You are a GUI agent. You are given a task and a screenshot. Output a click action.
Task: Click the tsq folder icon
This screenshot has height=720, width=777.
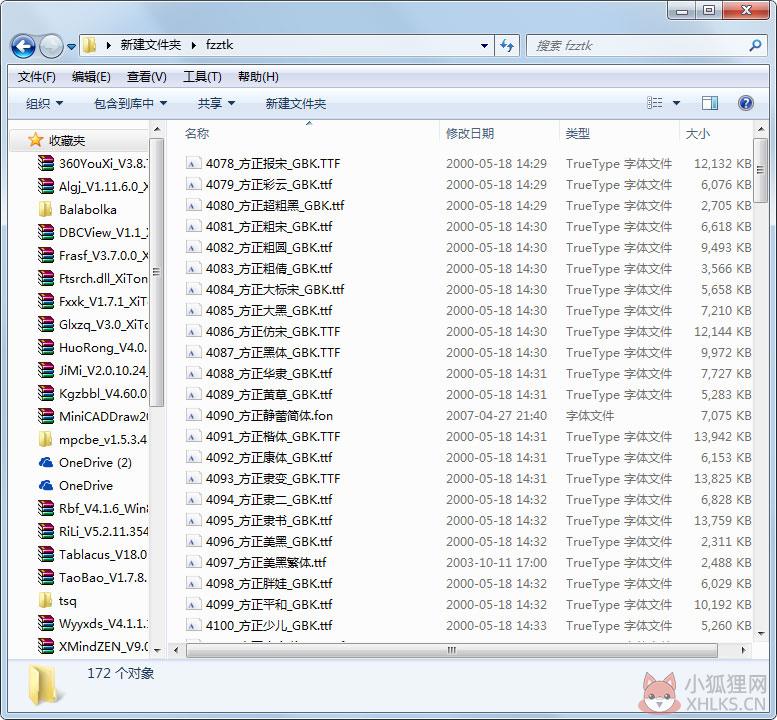click(46, 600)
